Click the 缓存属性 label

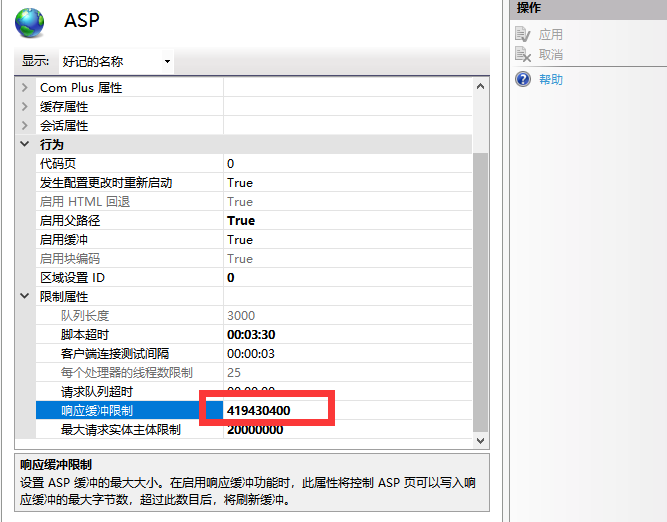click(x=64, y=106)
